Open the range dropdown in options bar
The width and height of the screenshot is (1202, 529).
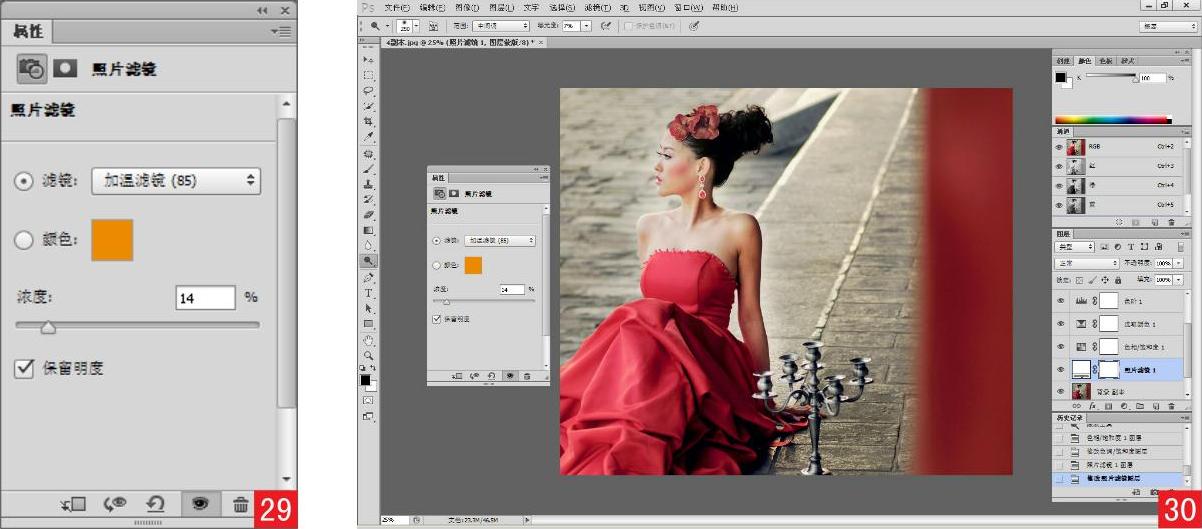tap(501, 26)
